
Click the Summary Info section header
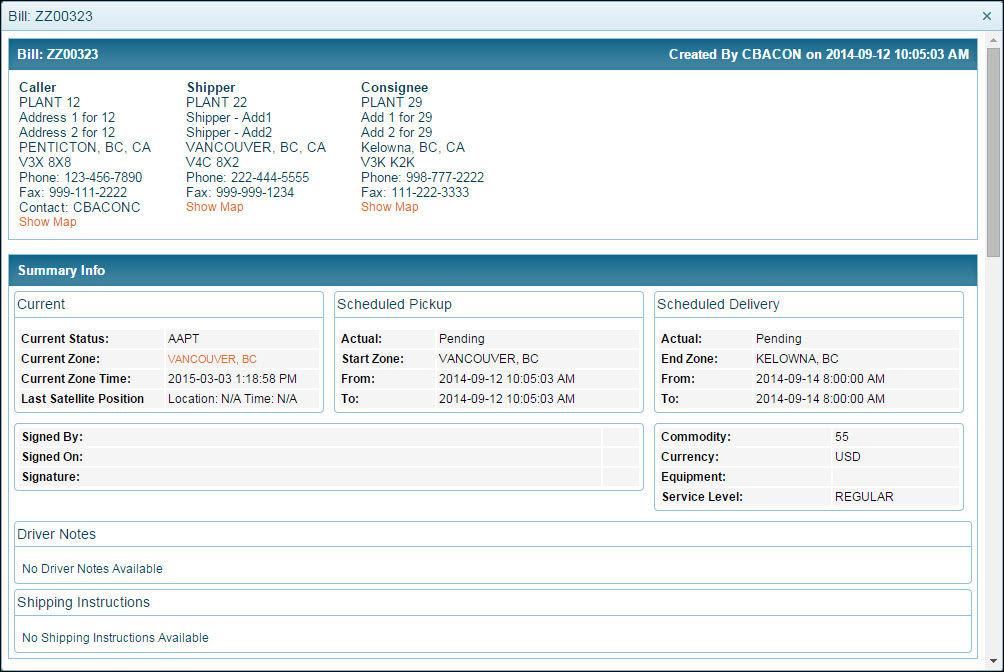tap(61, 271)
